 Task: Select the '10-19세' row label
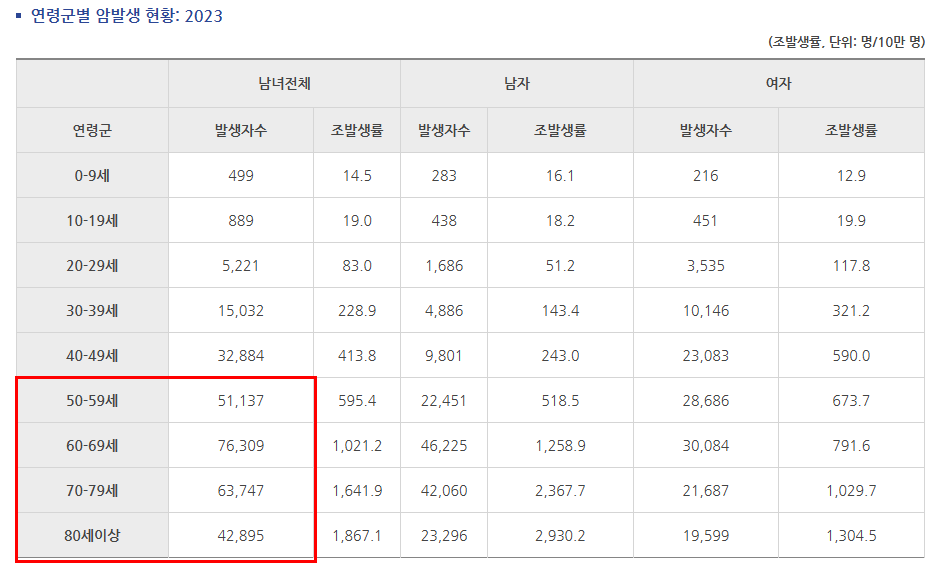[92, 221]
